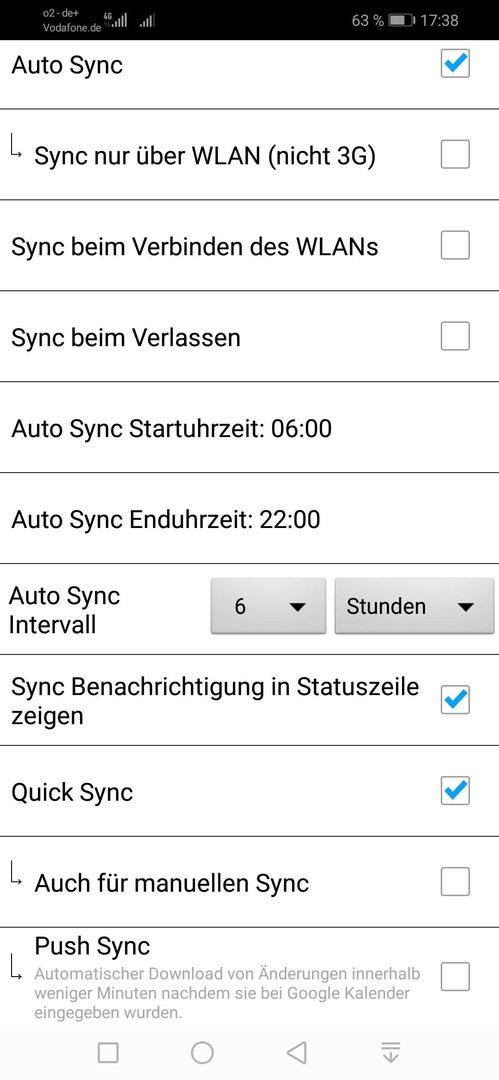Tap the hide navigation bar arrow icon

pos(391,1052)
